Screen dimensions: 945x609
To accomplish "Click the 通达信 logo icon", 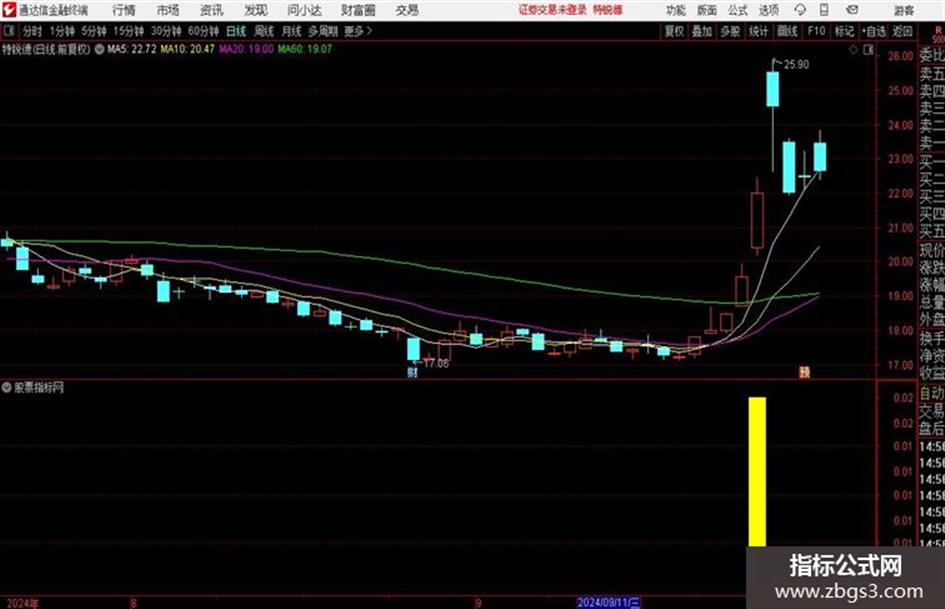I will click(x=9, y=10).
